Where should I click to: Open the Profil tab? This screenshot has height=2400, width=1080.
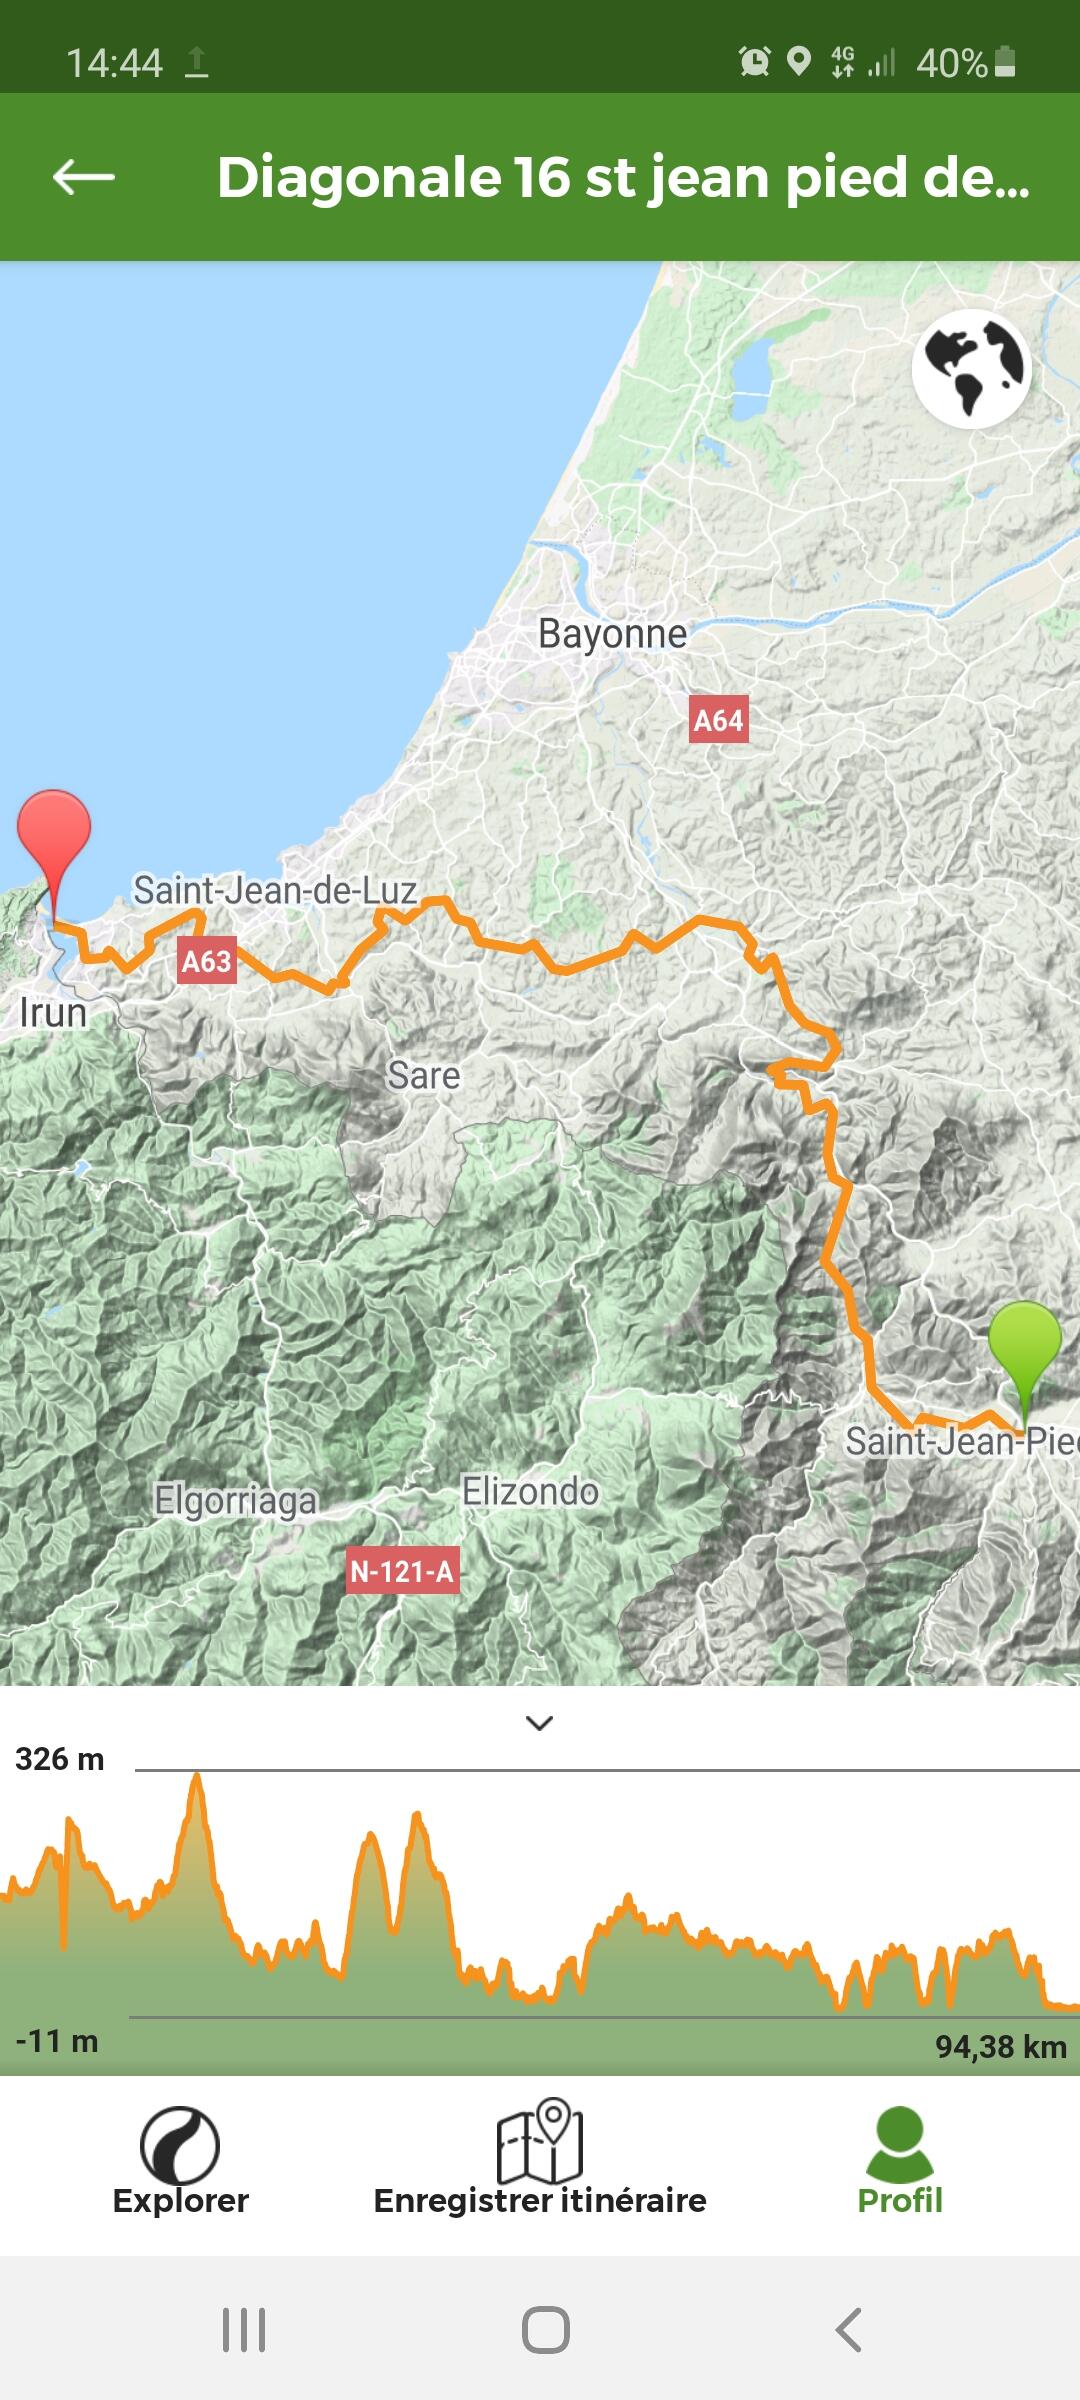tap(900, 2161)
